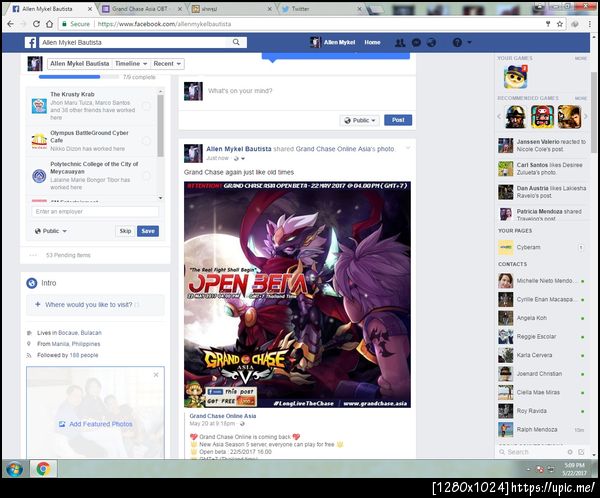
Task: Open the third recommended game icon
Action: [x=569, y=116]
